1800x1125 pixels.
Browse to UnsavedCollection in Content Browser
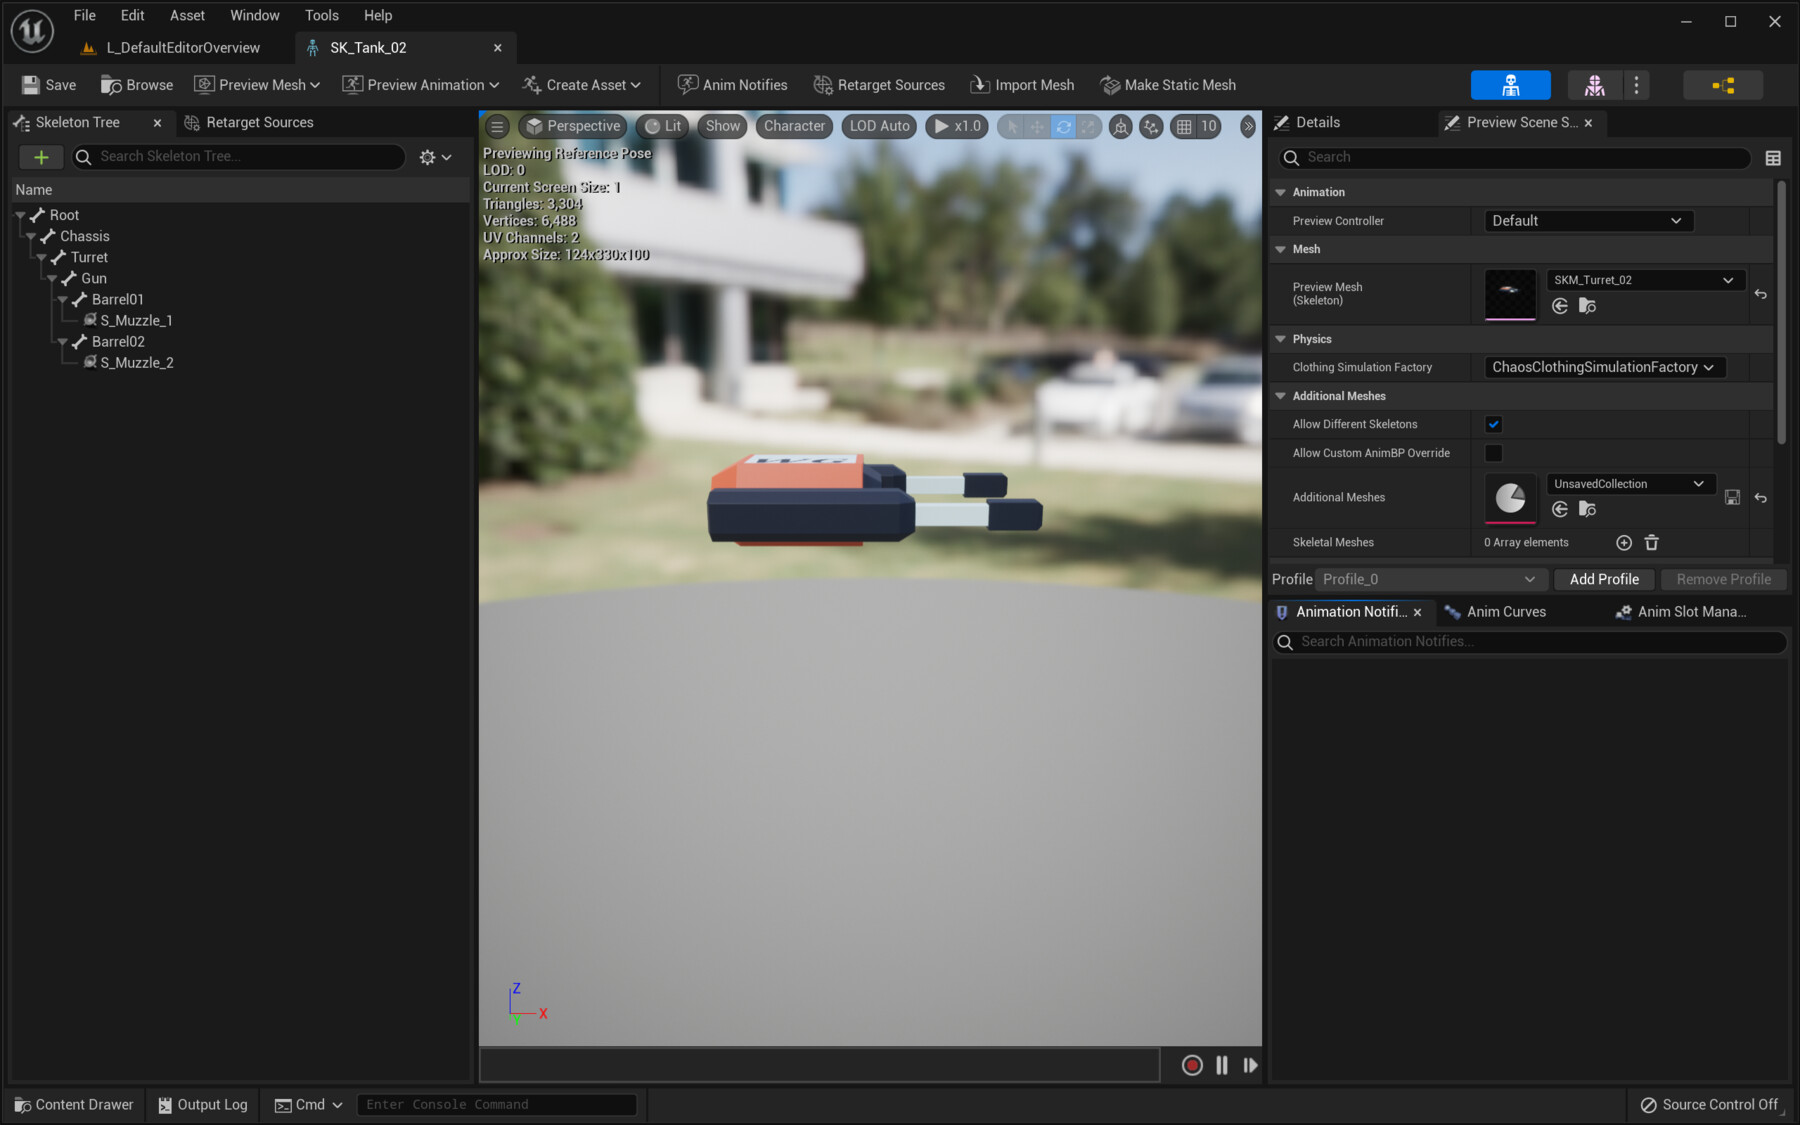[x=1587, y=510]
